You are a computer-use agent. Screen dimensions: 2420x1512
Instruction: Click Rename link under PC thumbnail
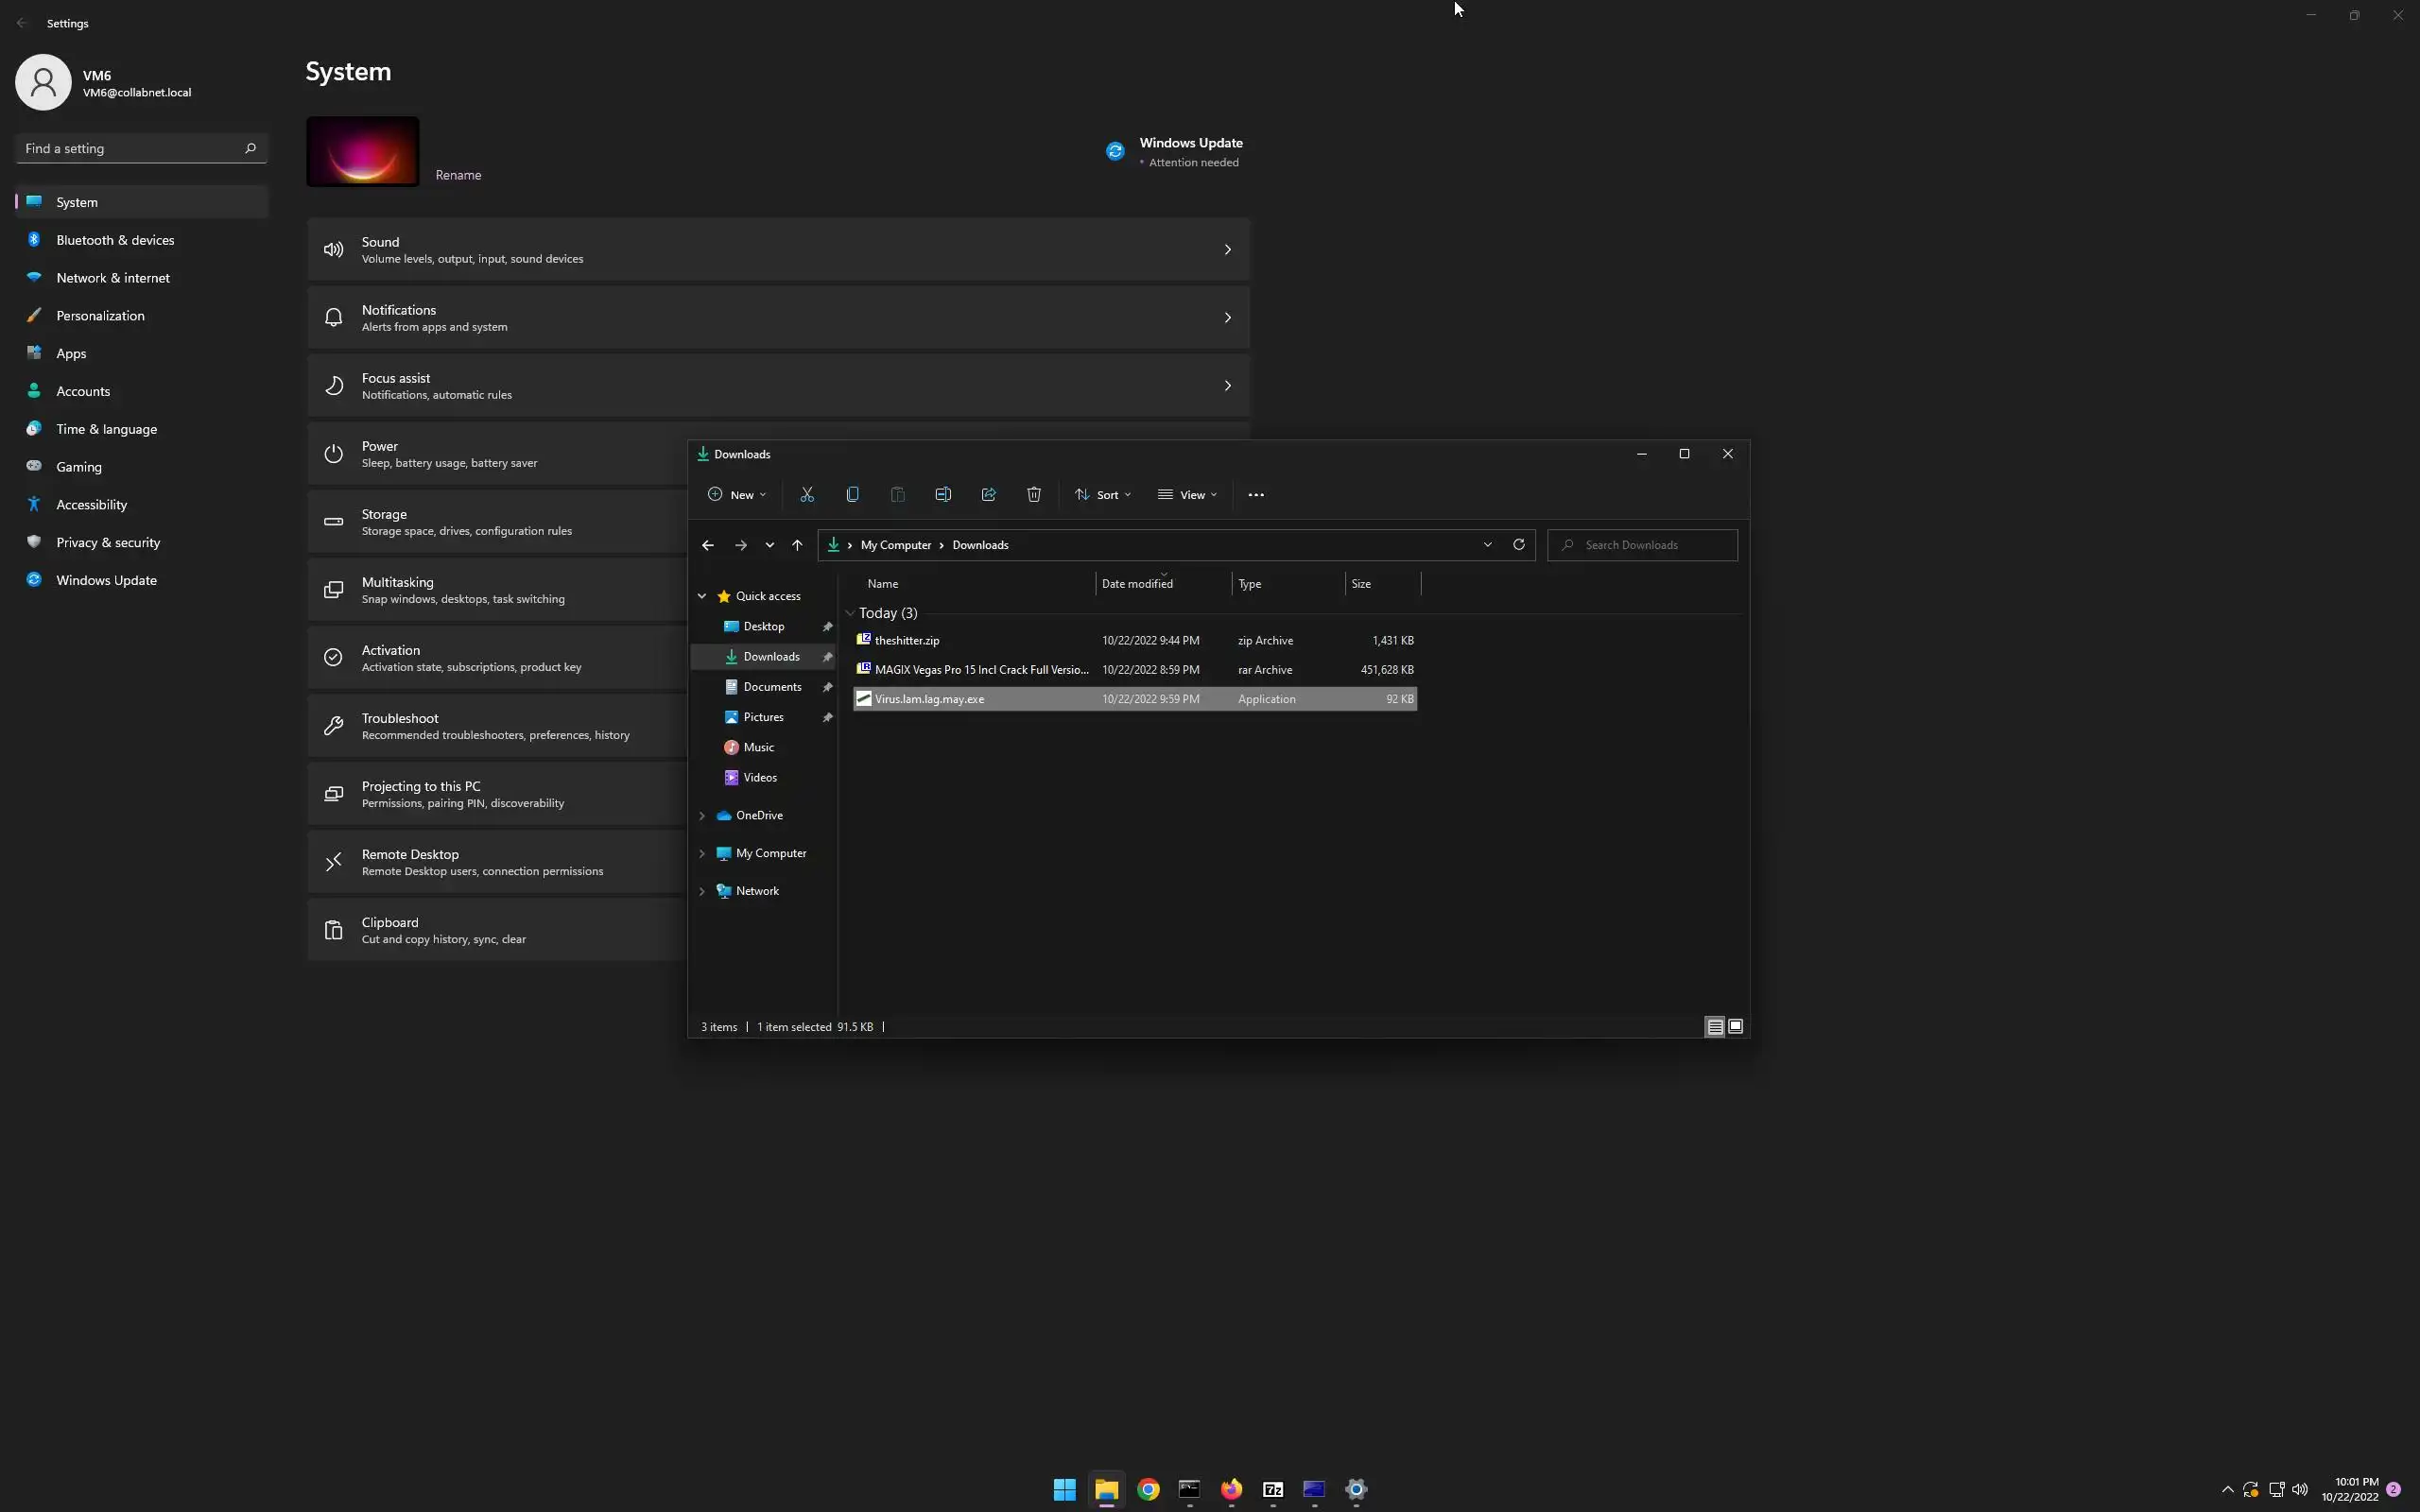458,175
